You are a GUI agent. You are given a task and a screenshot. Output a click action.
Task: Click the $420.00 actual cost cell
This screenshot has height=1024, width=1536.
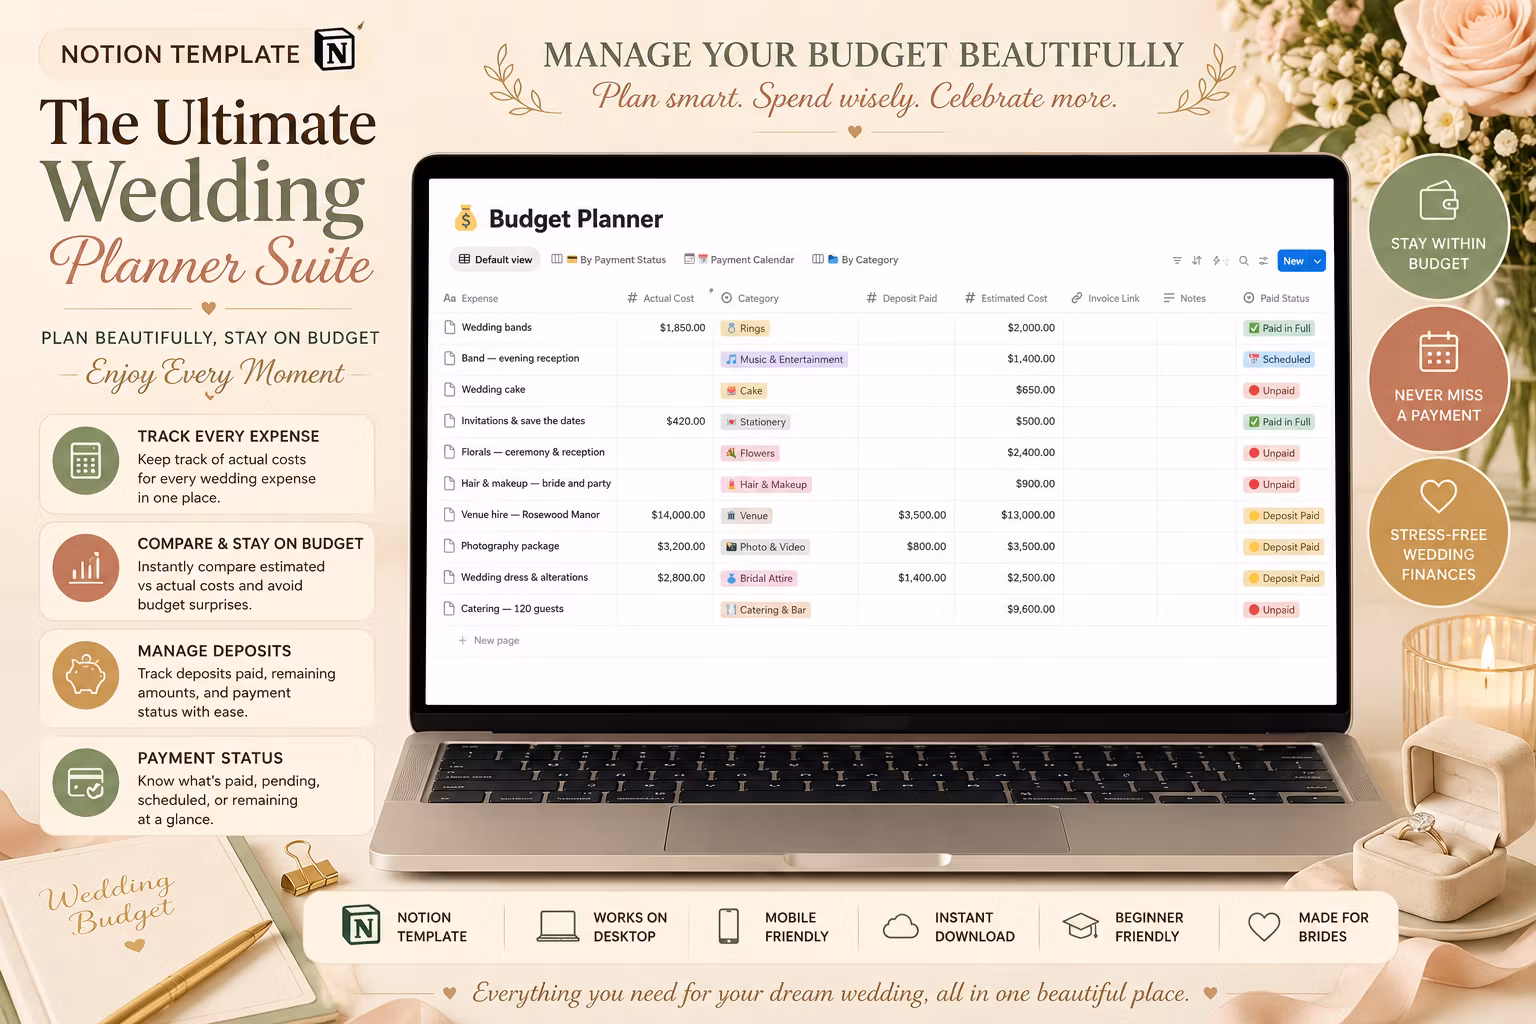pyautogui.click(x=685, y=421)
